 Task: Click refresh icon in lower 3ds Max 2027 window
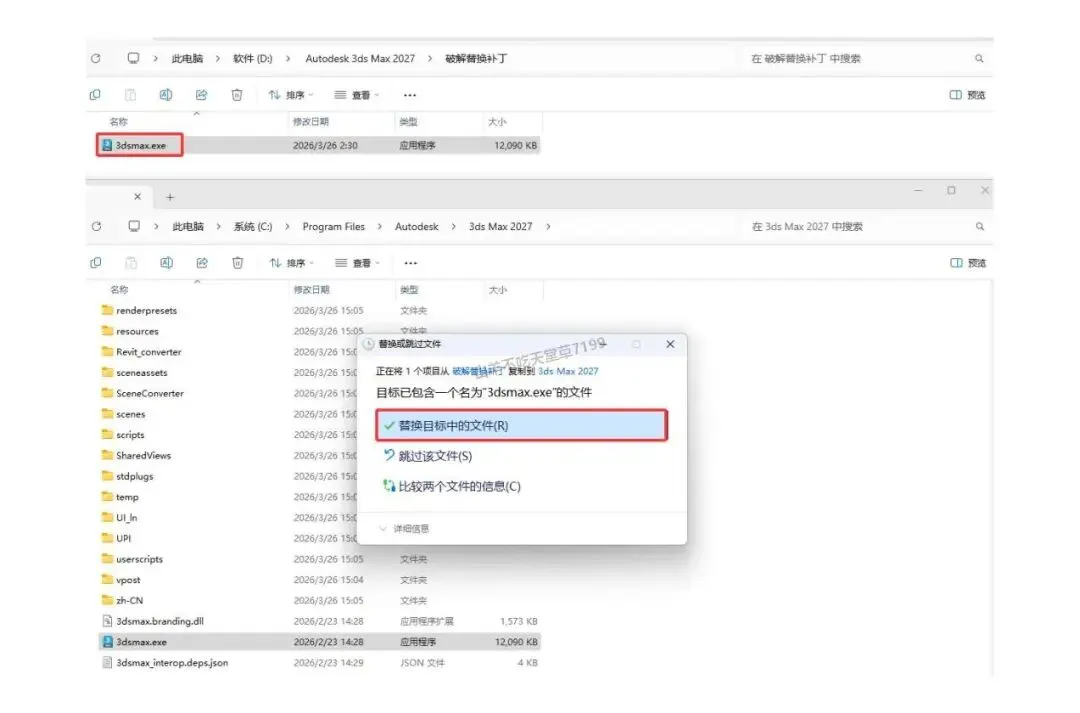click(x=96, y=227)
